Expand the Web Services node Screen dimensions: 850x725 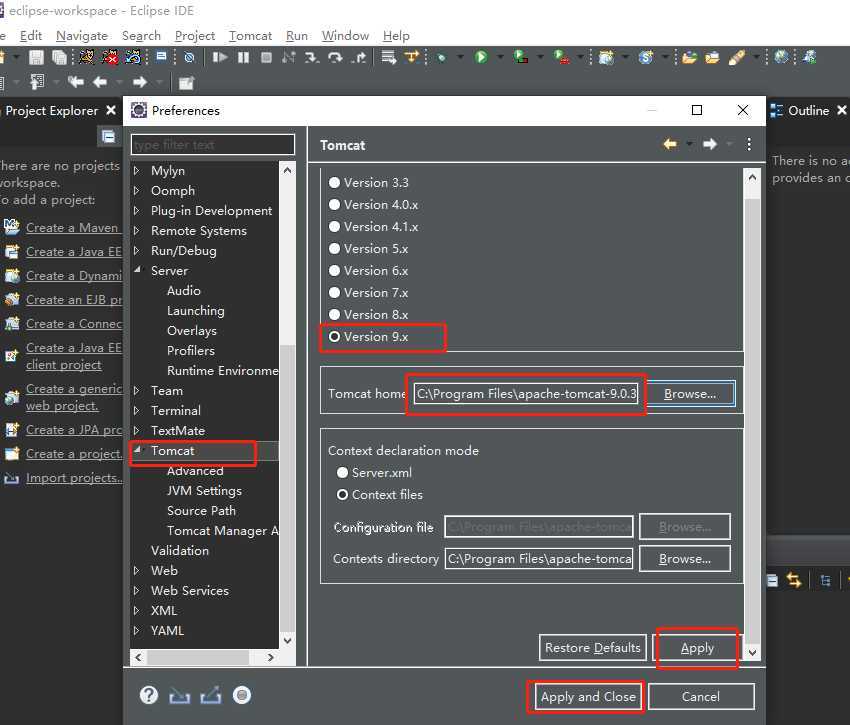pyautogui.click(x=137, y=591)
